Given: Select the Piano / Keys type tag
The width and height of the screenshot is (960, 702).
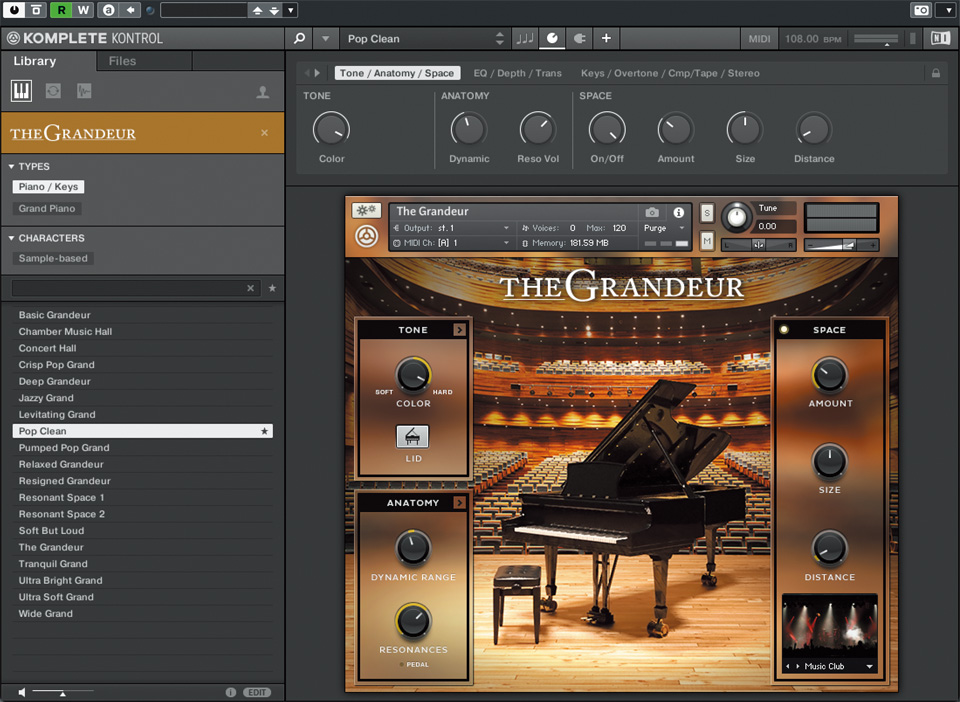Looking at the screenshot, I should pos(48,187).
